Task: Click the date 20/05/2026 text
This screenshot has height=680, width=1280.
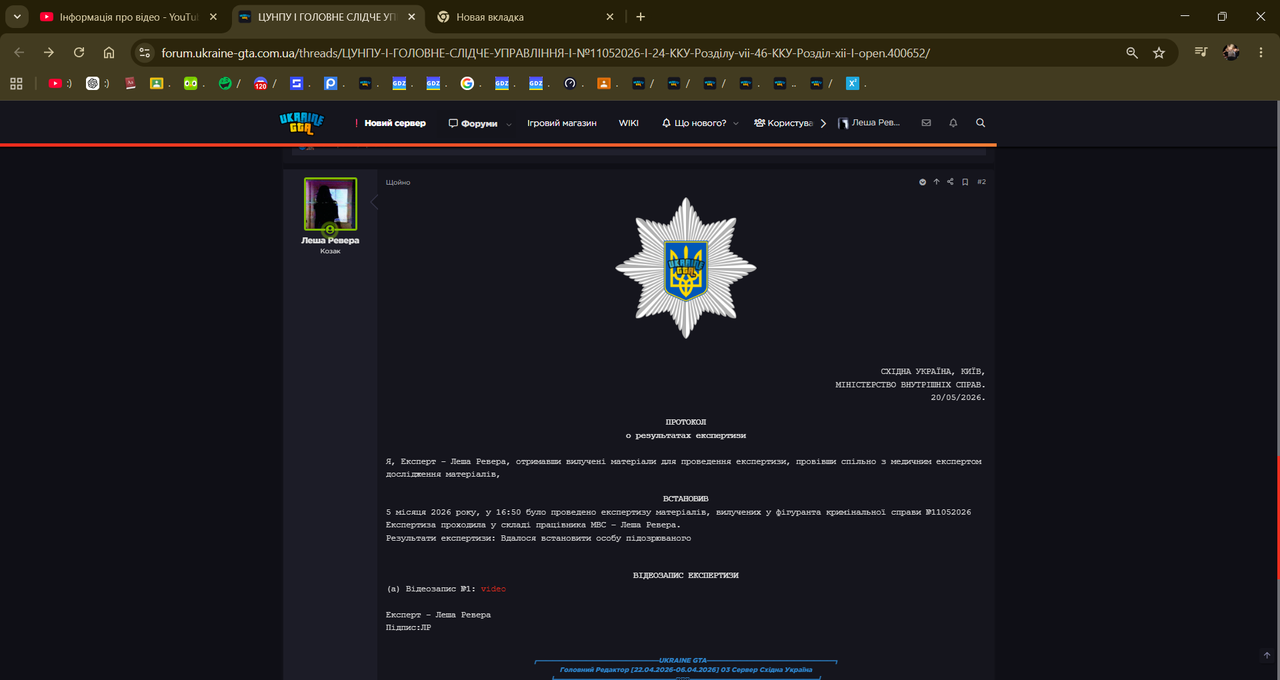Action: [x=958, y=397]
